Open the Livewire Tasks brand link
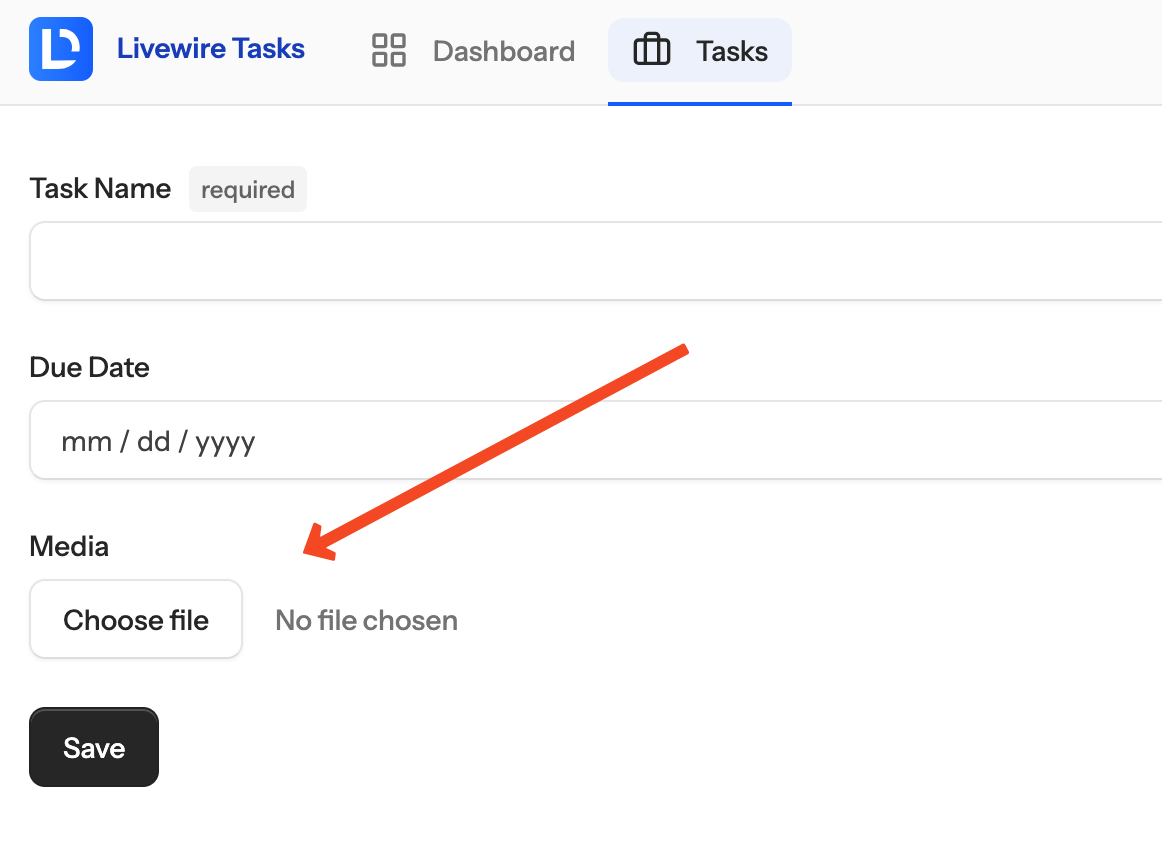This screenshot has width=1162, height=848. (x=210, y=49)
